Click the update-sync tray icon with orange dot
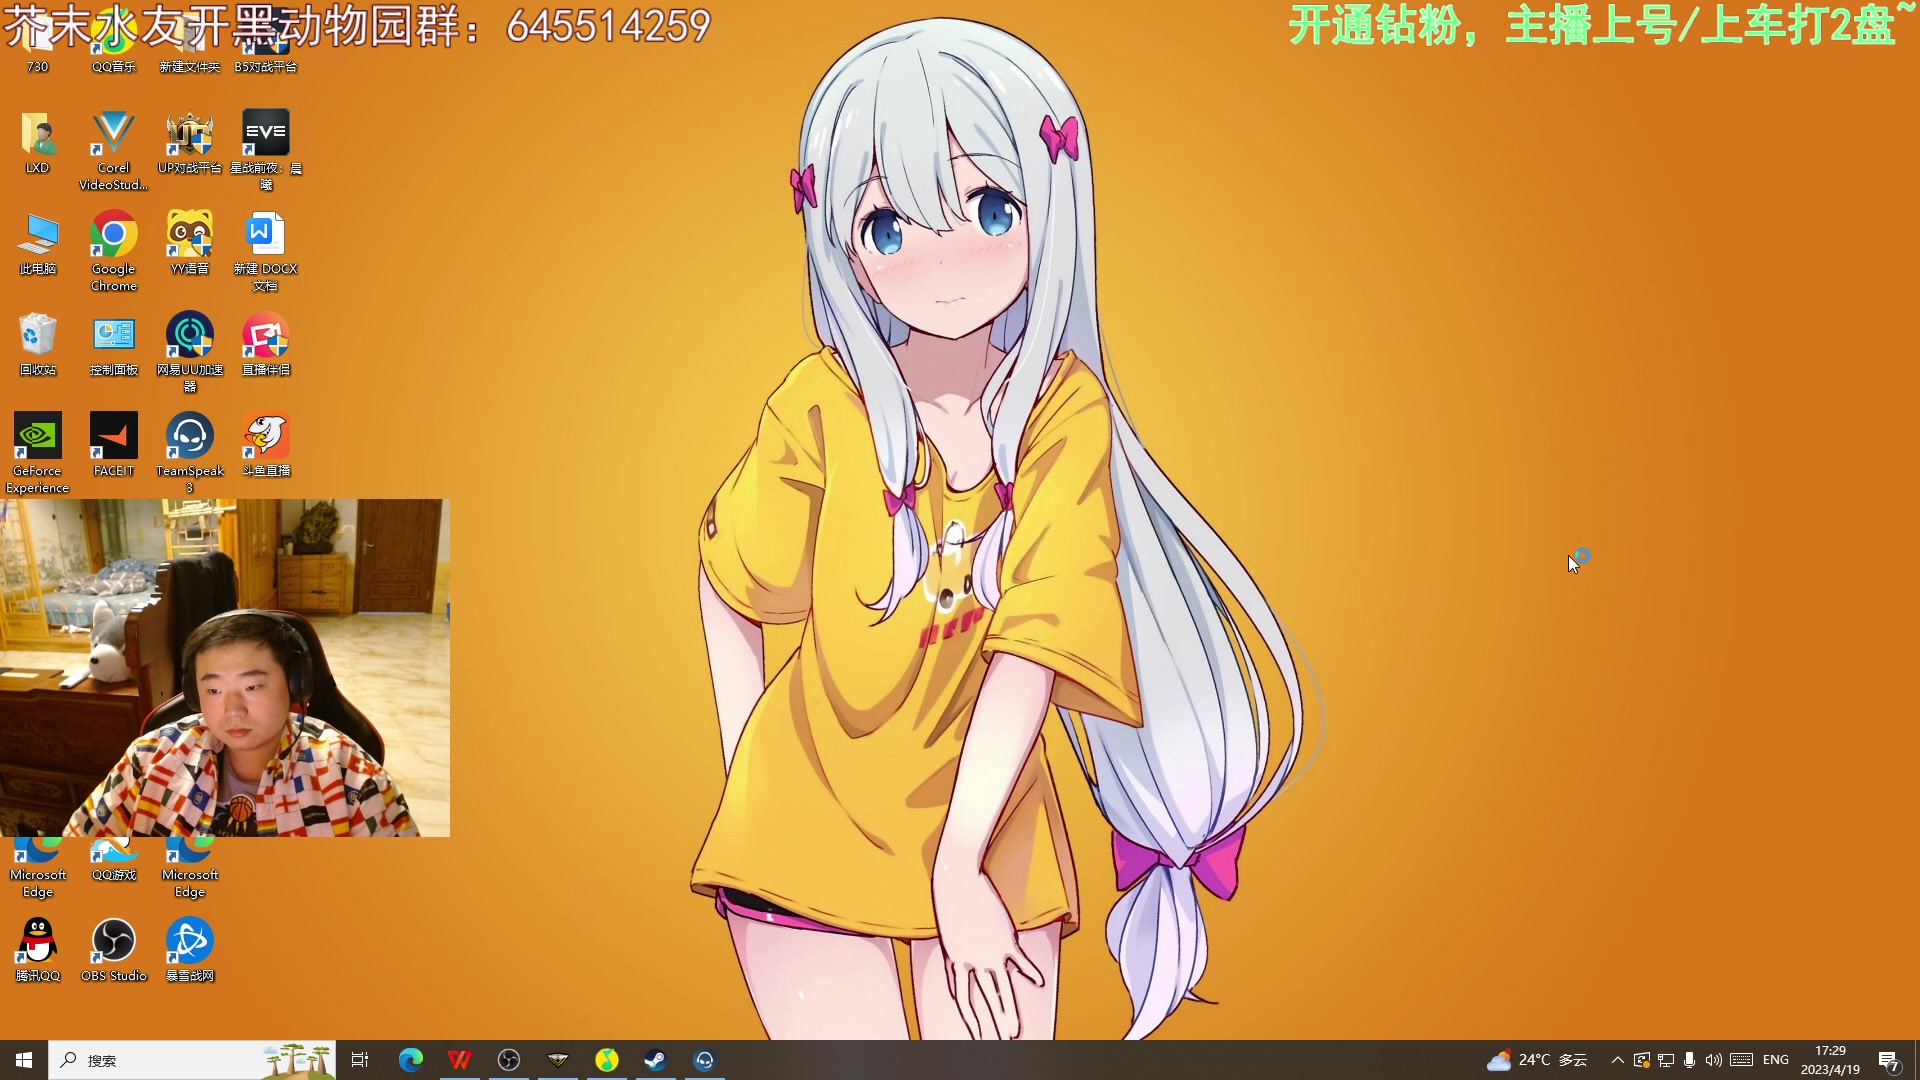Screen dimensions: 1920x1080 pyautogui.click(x=1641, y=1060)
